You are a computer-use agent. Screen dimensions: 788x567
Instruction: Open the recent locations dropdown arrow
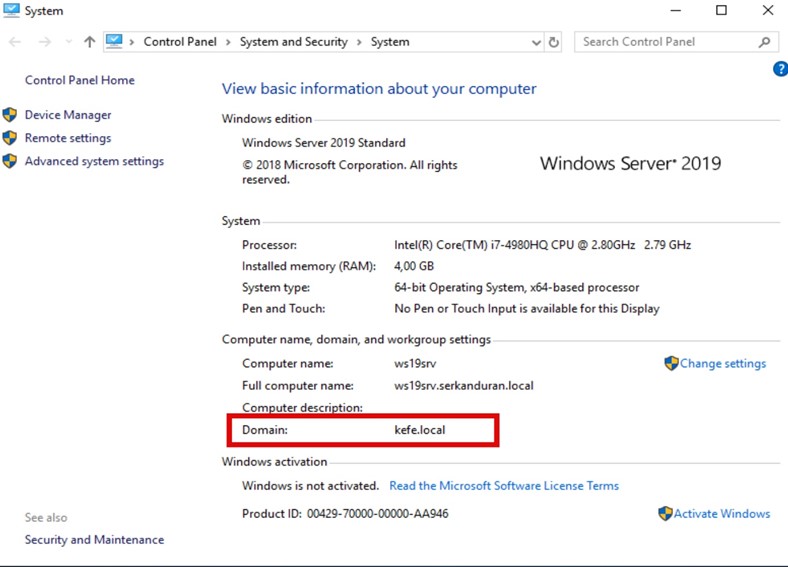[69, 42]
